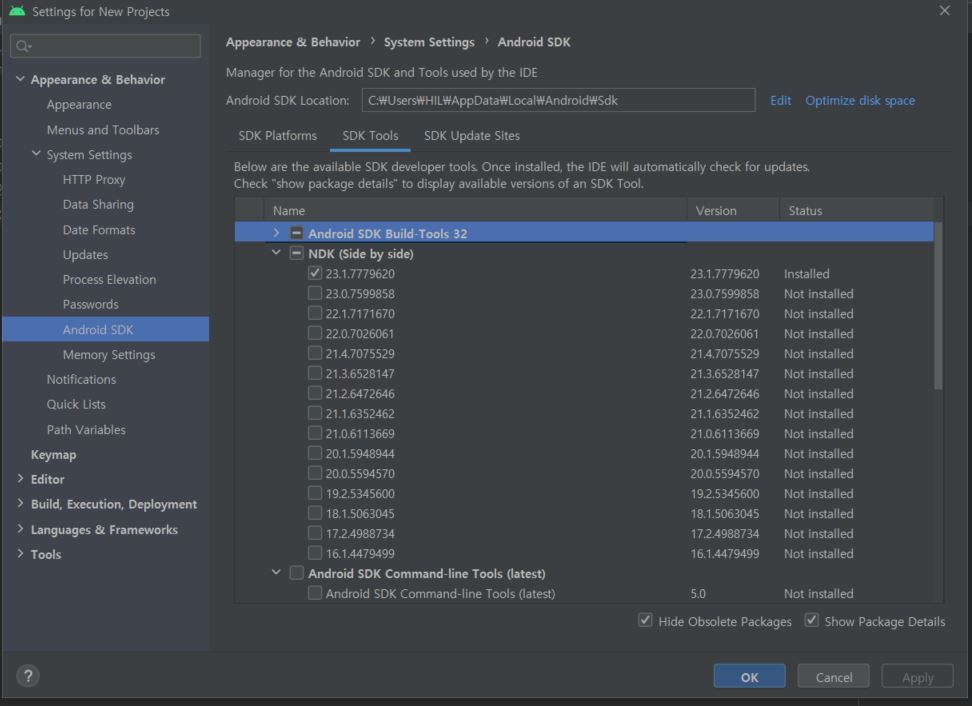Click the Name column header

click(476, 211)
